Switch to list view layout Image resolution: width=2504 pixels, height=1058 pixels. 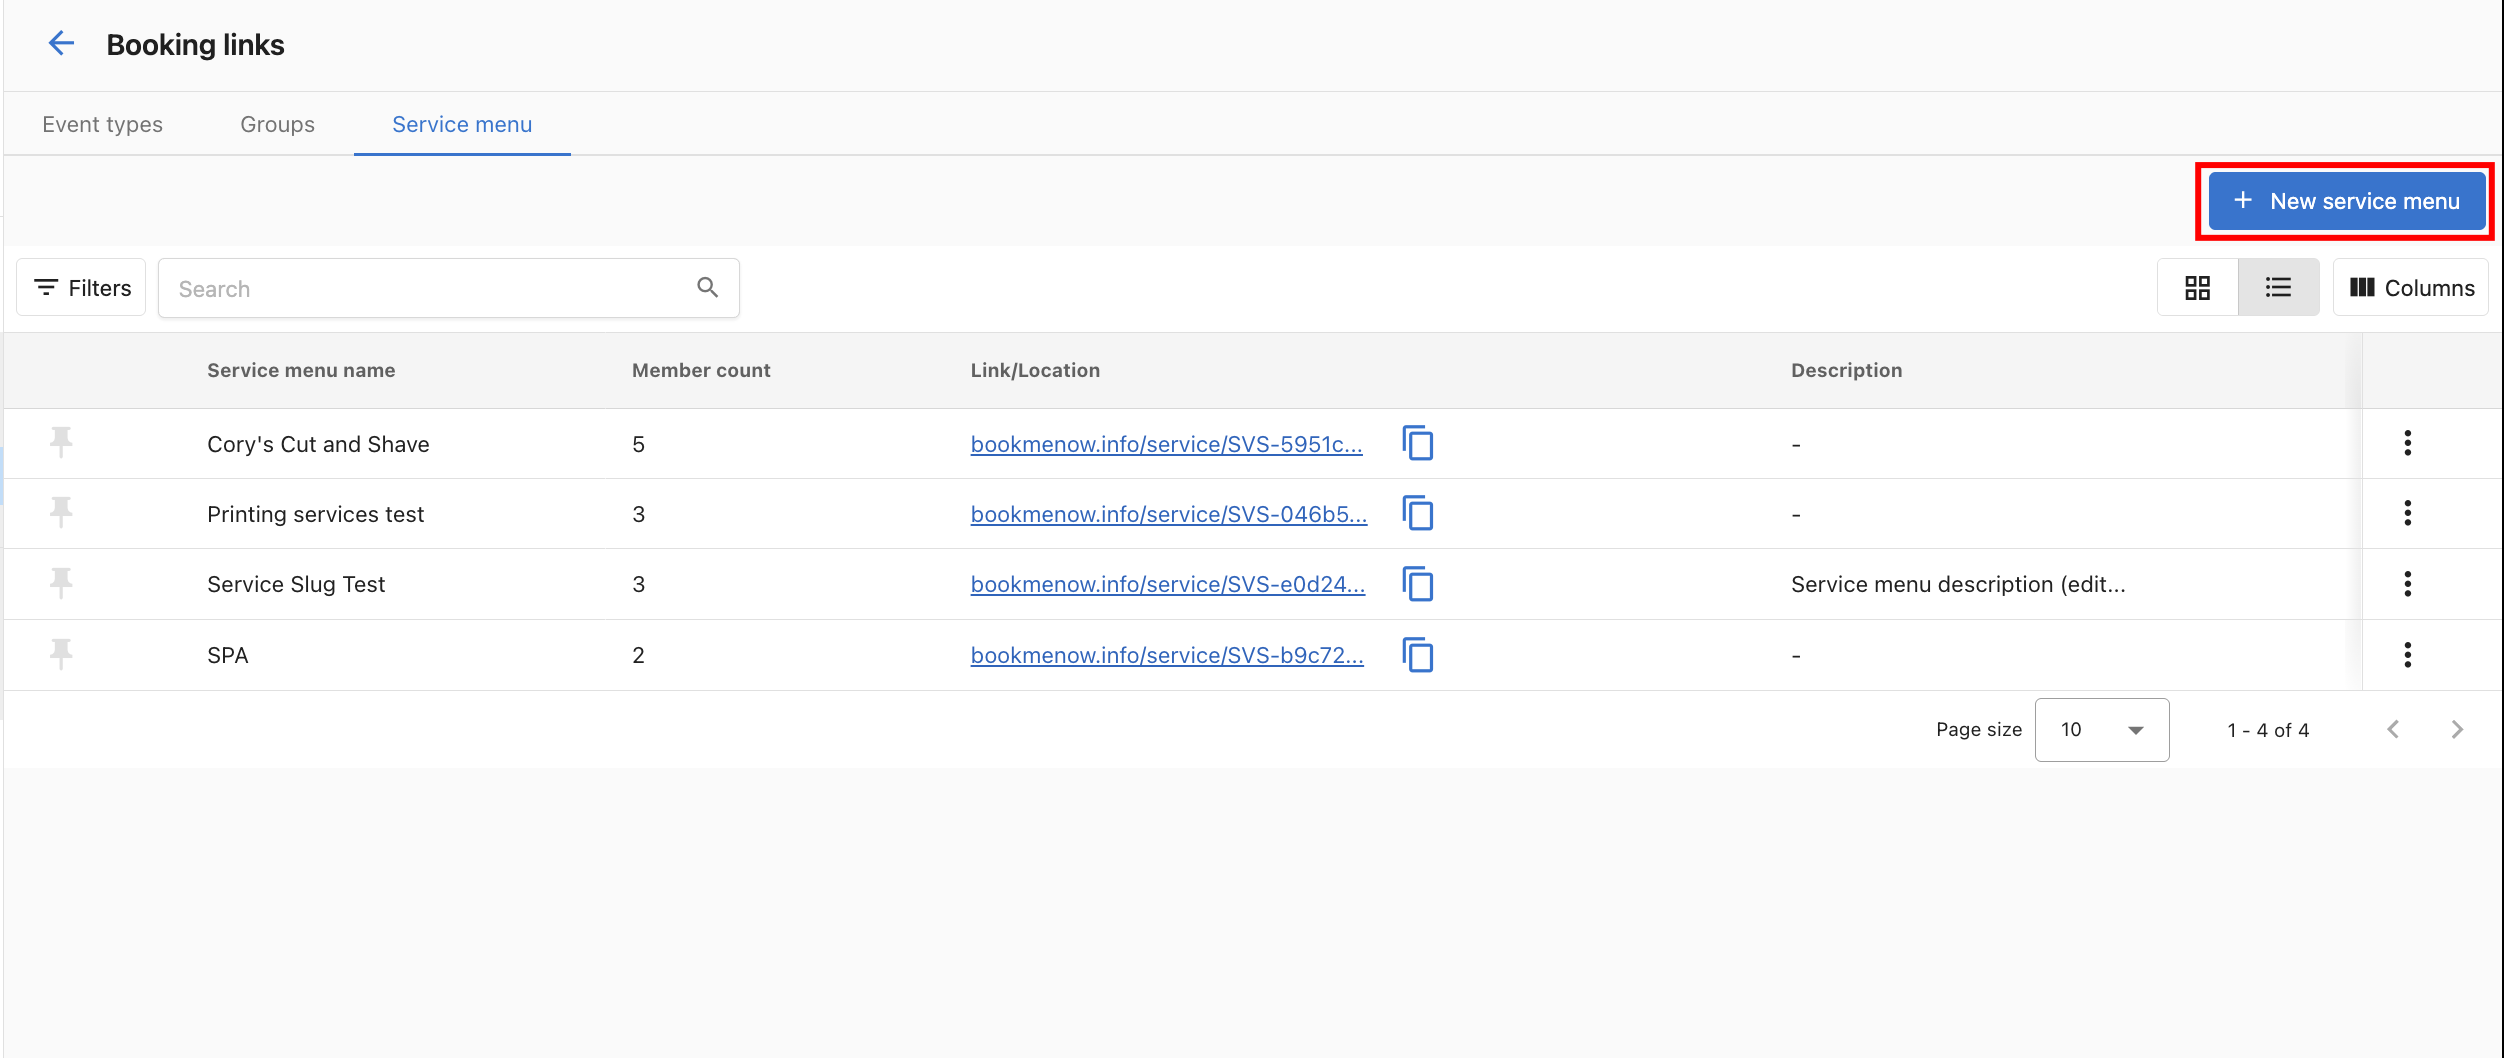2277,287
